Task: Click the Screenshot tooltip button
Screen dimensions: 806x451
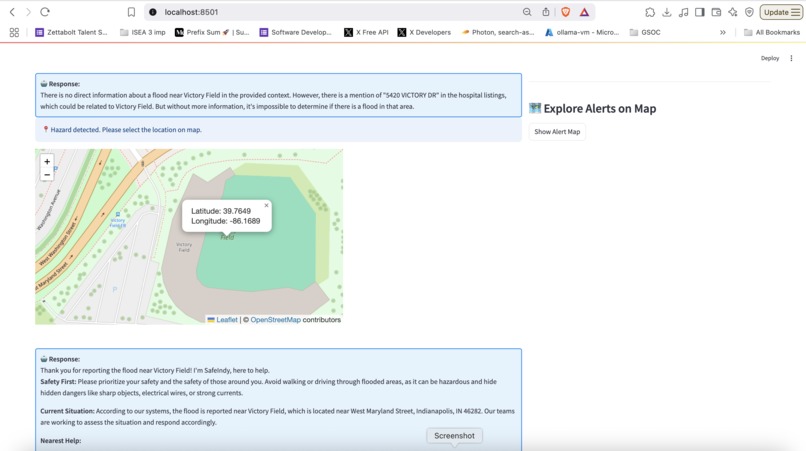Action: click(x=454, y=436)
